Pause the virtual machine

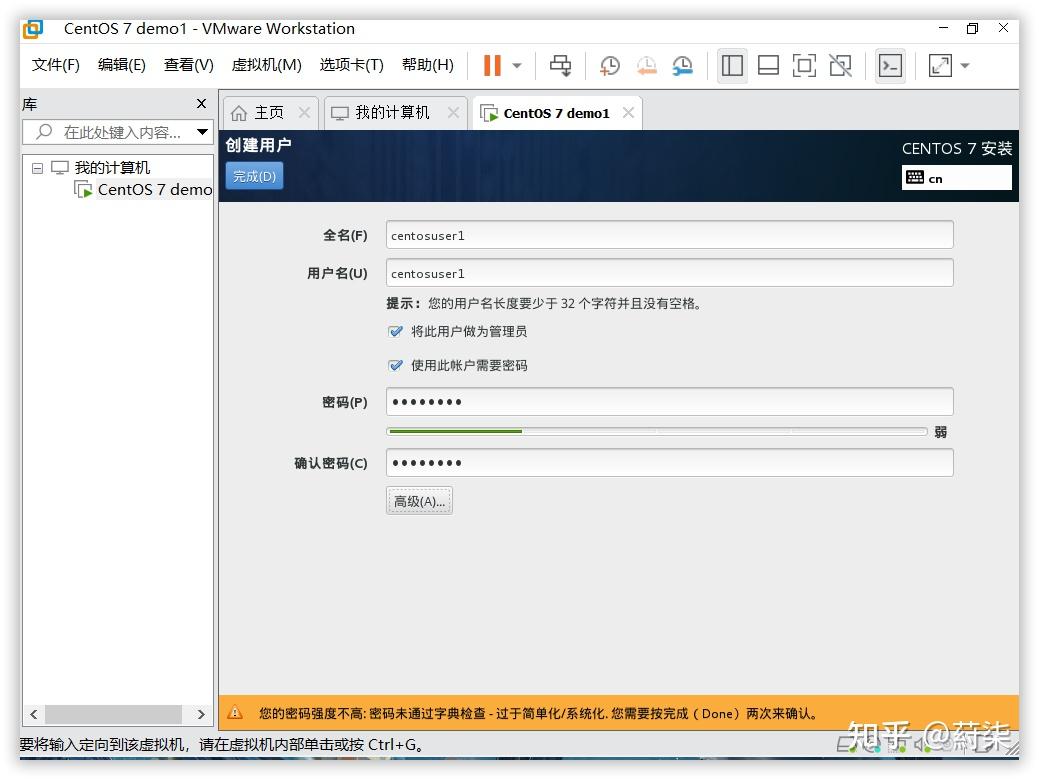[492, 65]
